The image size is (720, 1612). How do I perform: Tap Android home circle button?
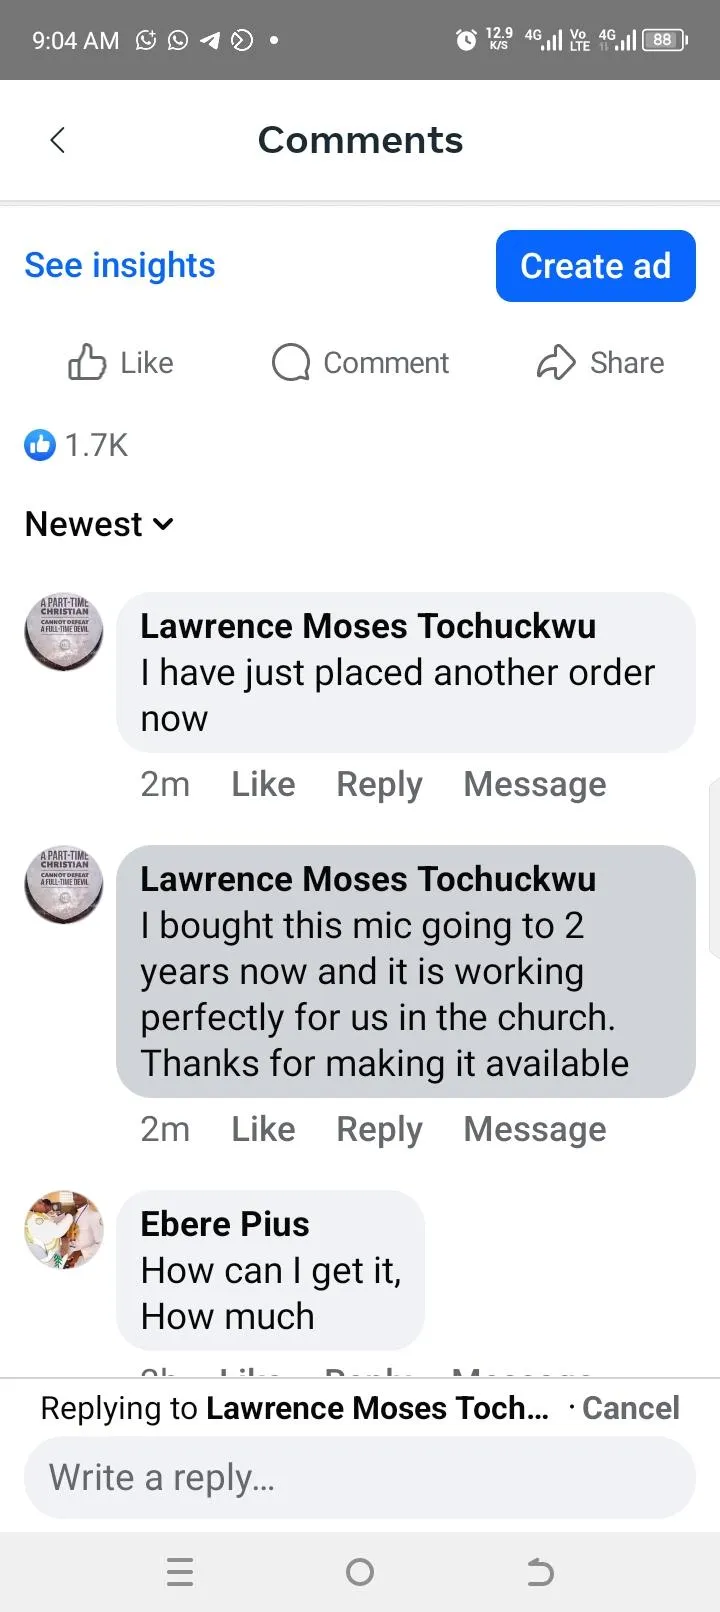tap(360, 1572)
